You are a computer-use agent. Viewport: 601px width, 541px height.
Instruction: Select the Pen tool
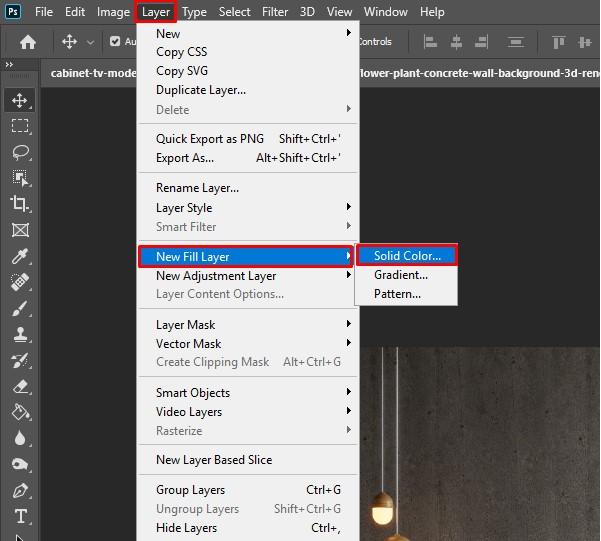coord(20,491)
